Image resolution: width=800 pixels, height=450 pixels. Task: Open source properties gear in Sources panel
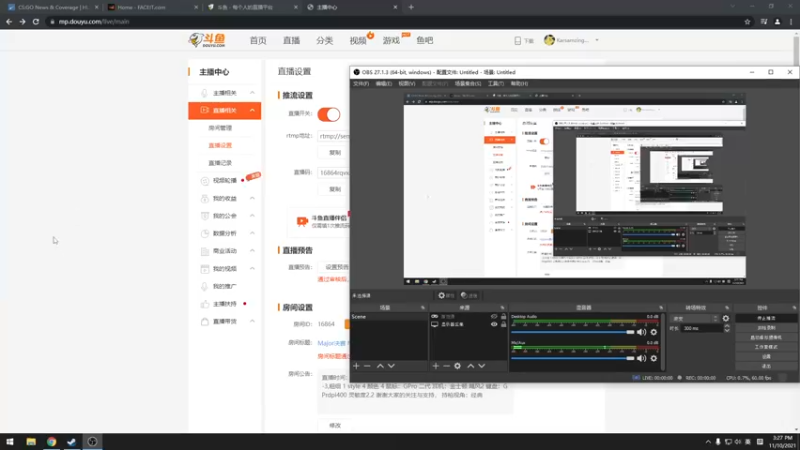pyautogui.click(x=458, y=366)
